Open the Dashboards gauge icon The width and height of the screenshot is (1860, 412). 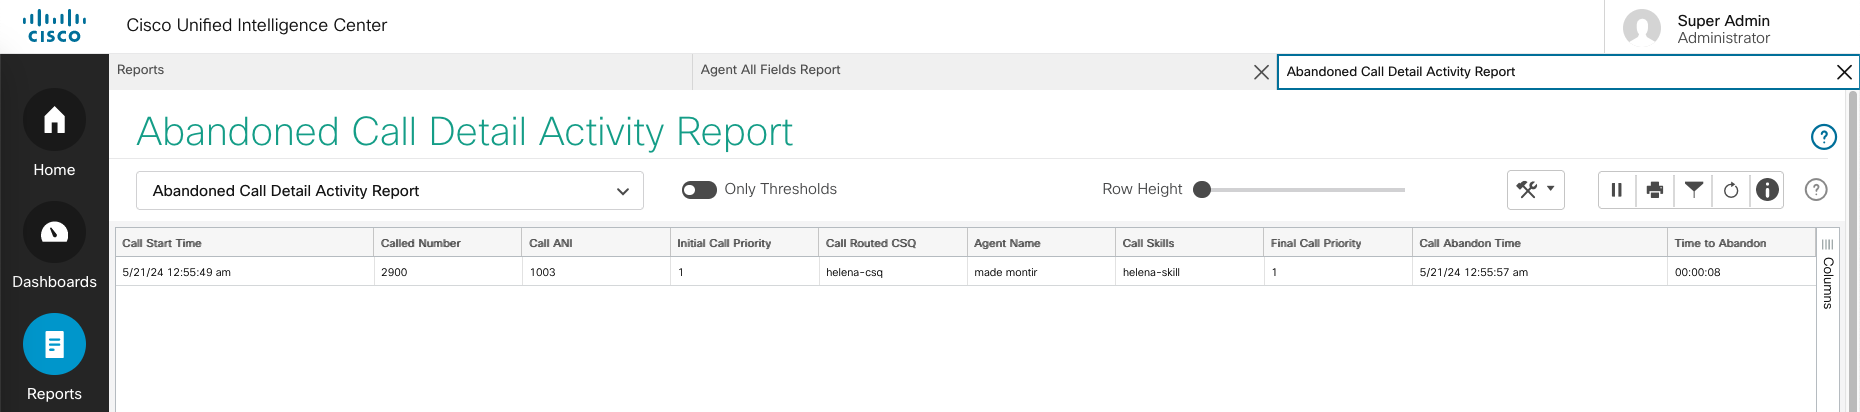[54, 233]
